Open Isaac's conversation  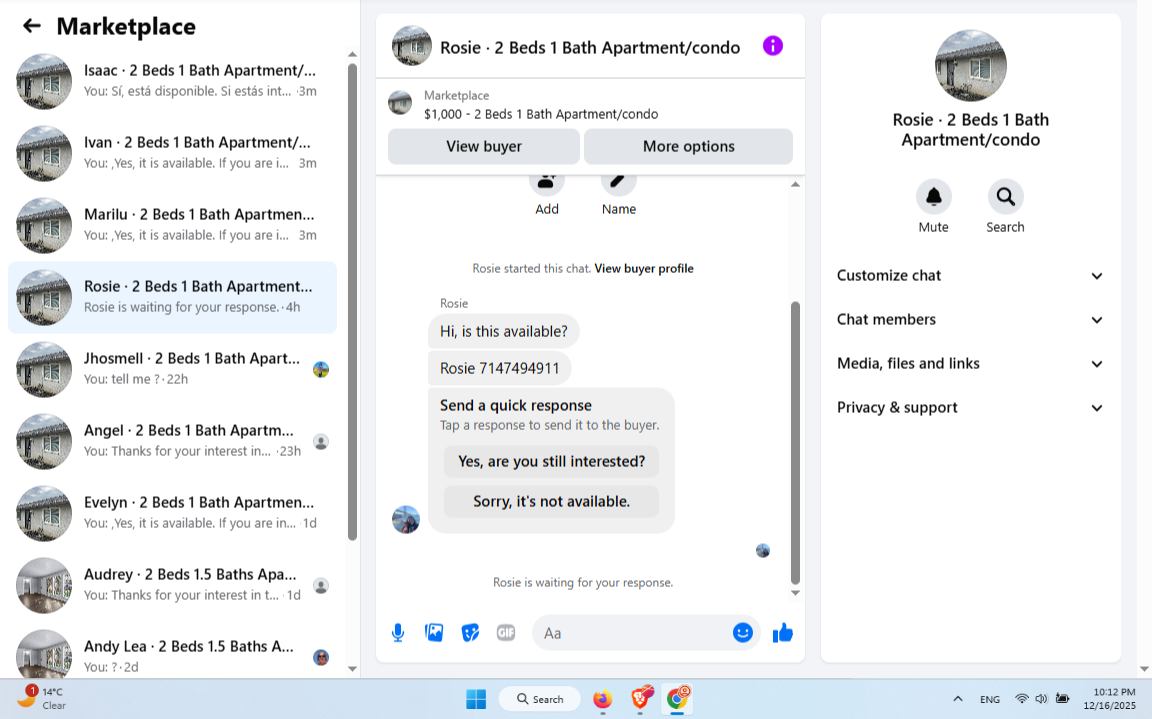(x=173, y=81)
